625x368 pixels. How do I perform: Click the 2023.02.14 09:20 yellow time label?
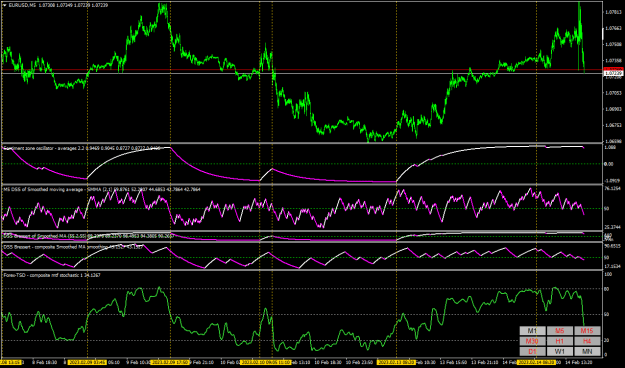pos(537,362)
